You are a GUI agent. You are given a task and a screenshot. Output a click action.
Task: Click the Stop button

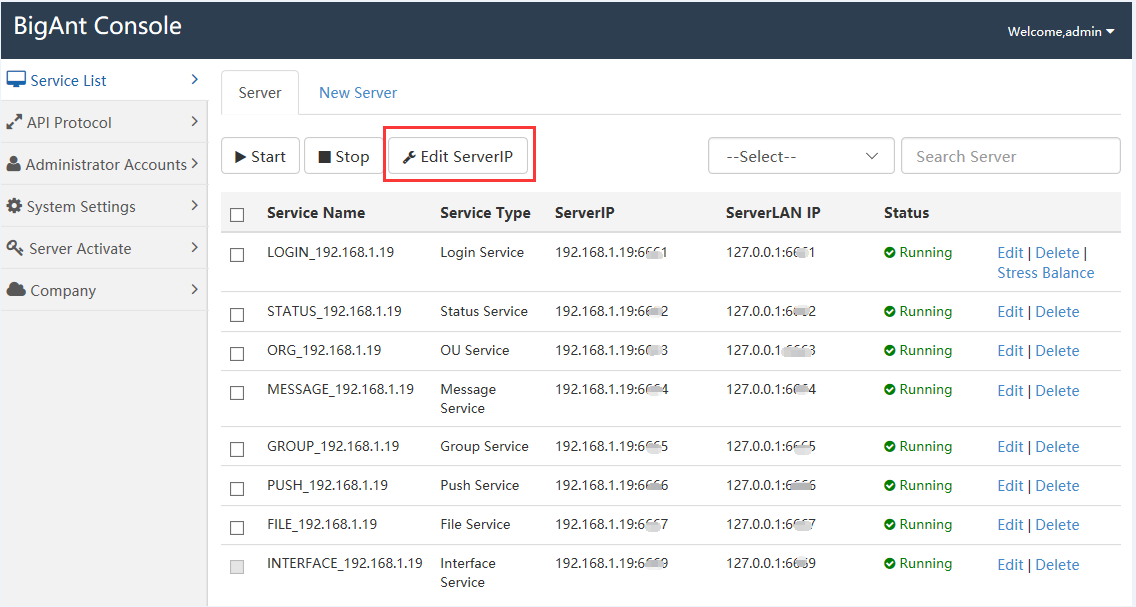(343, 156)
